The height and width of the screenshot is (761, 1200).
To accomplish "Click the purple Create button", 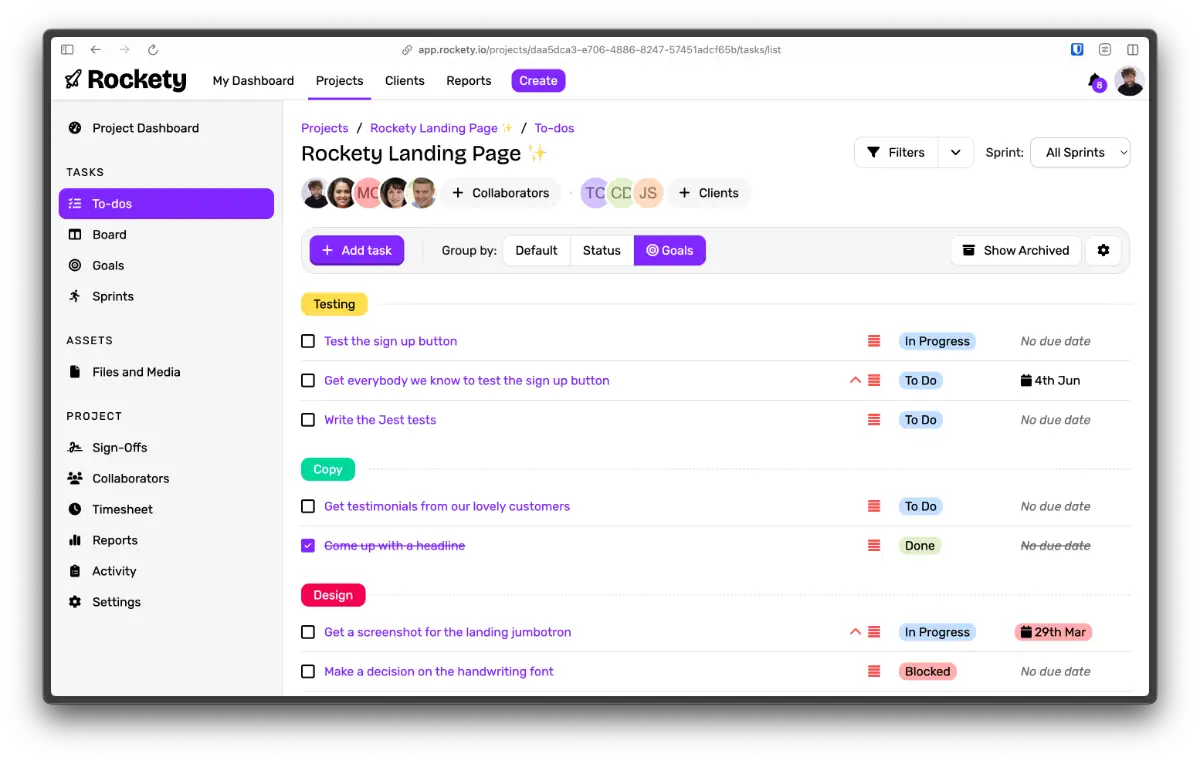I will [538, 81].
